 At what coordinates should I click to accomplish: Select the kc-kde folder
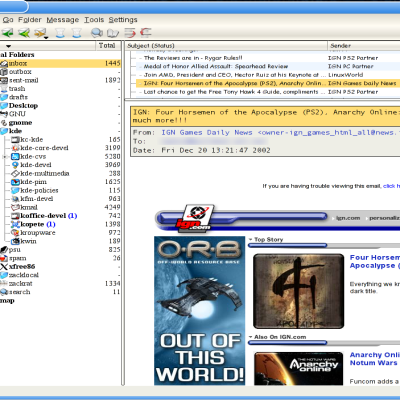(32, 140)
